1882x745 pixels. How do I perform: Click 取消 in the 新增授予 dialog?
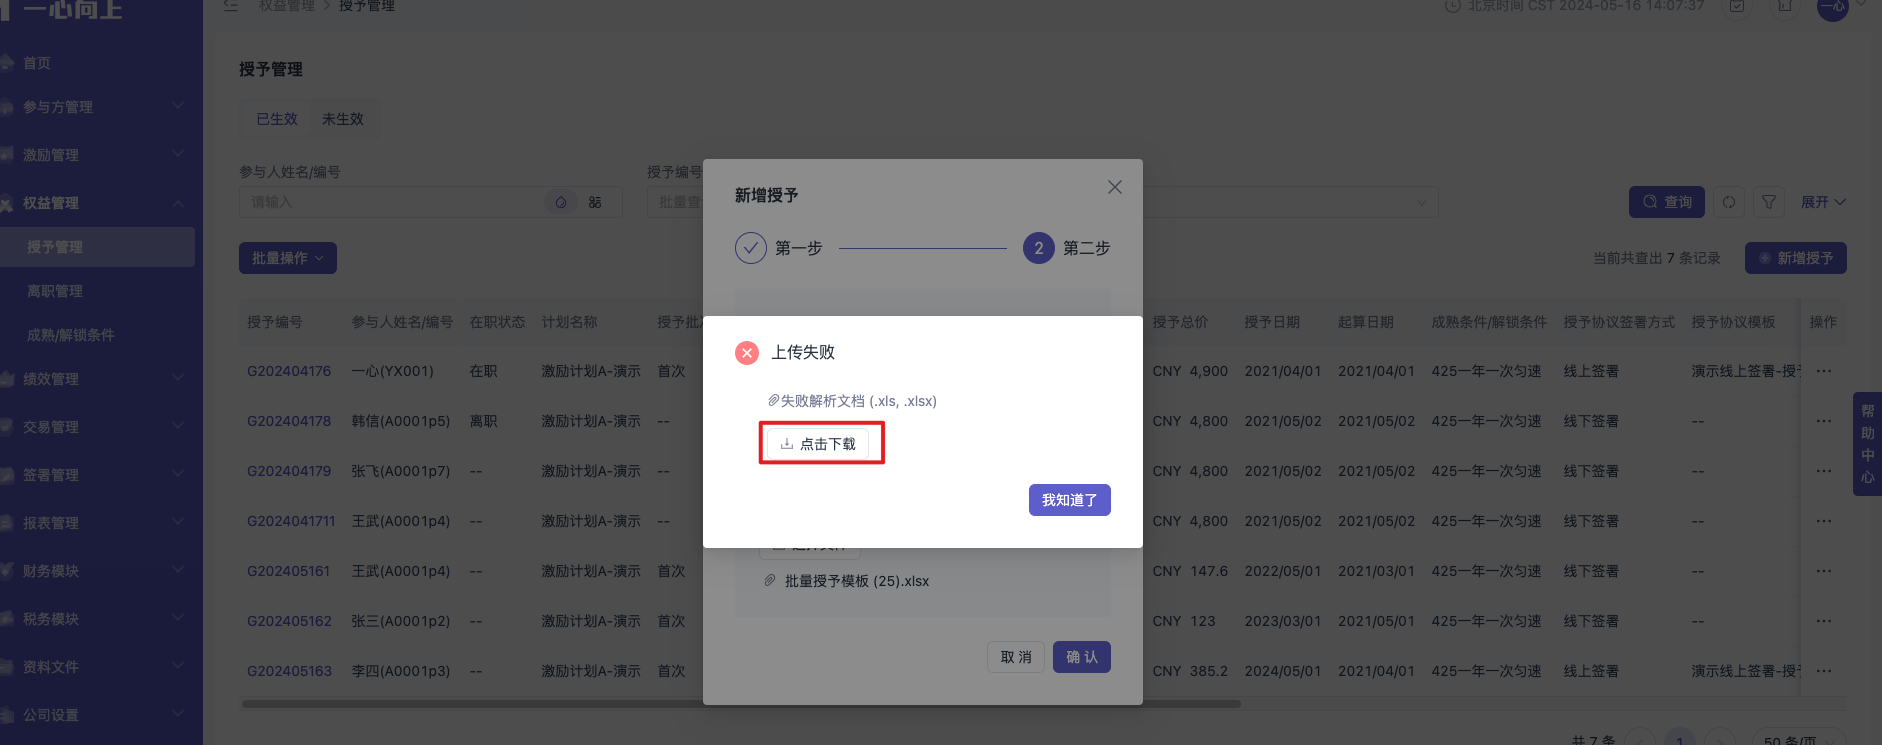coord(1016,657)
